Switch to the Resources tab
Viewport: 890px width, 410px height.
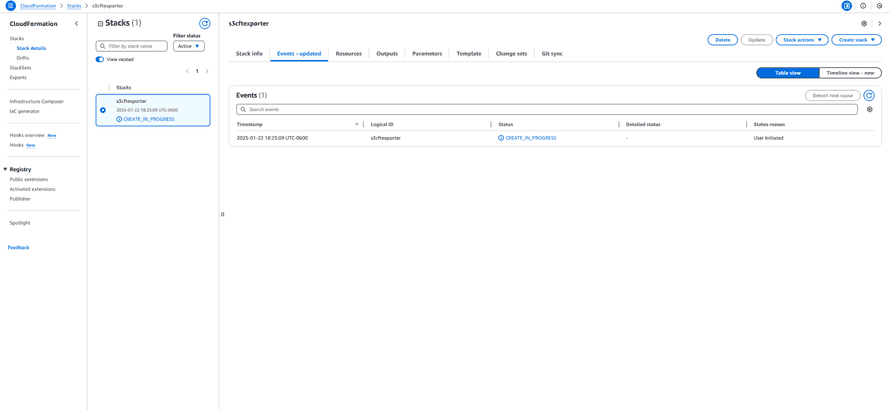348,54
